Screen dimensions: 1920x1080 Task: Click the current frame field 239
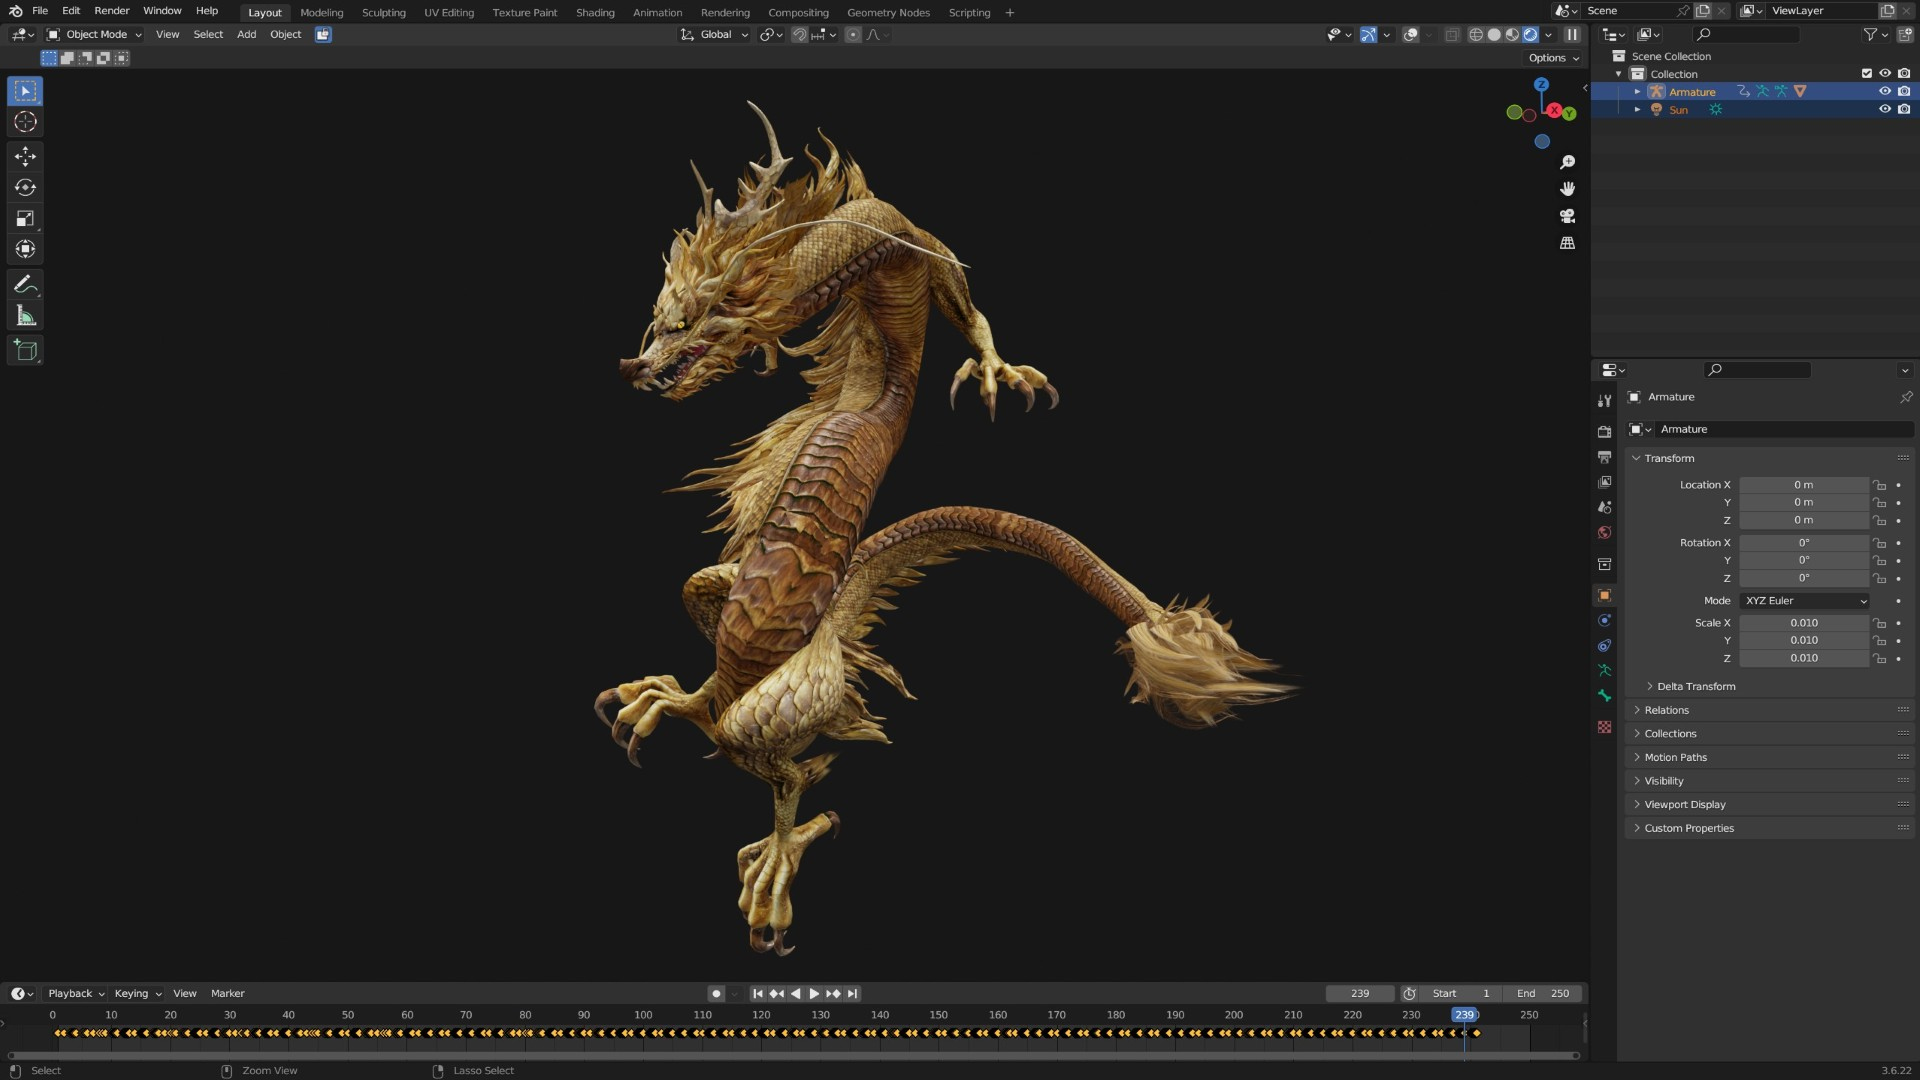pyautogui.click(x=1360, y=993)
